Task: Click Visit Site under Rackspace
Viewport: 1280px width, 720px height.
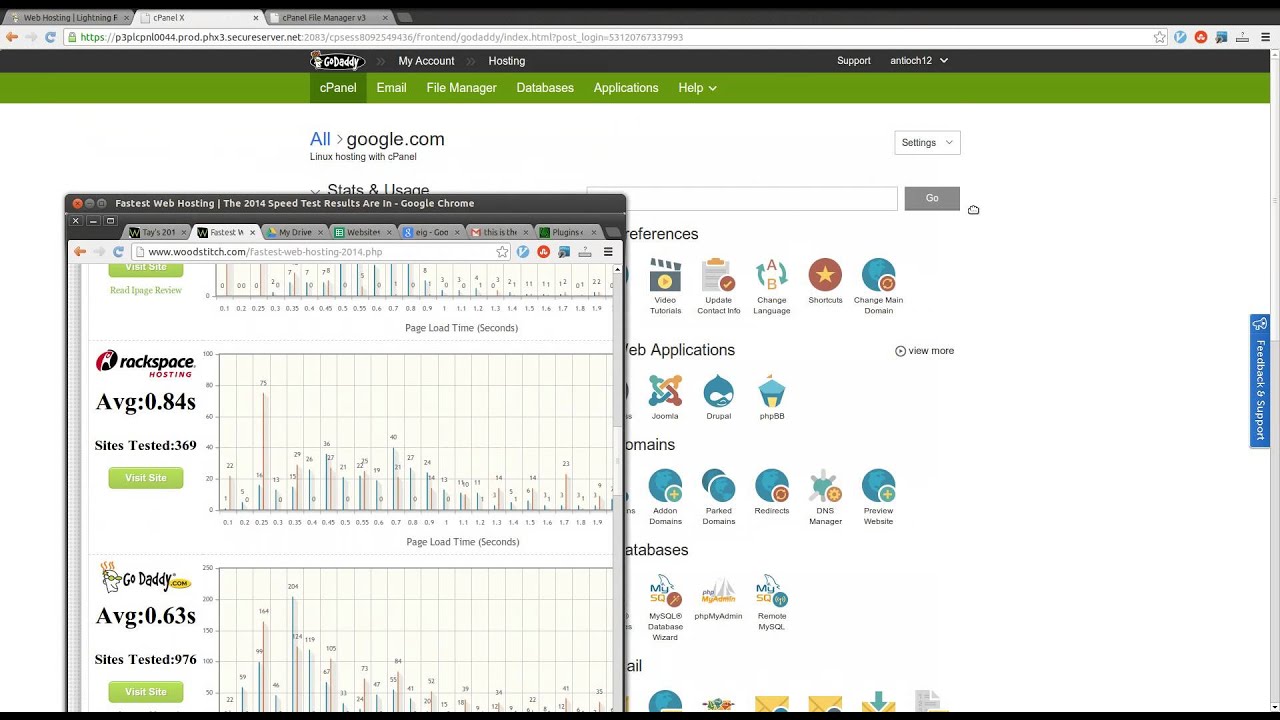Action: pyautogui.click(x=146, y=478)
